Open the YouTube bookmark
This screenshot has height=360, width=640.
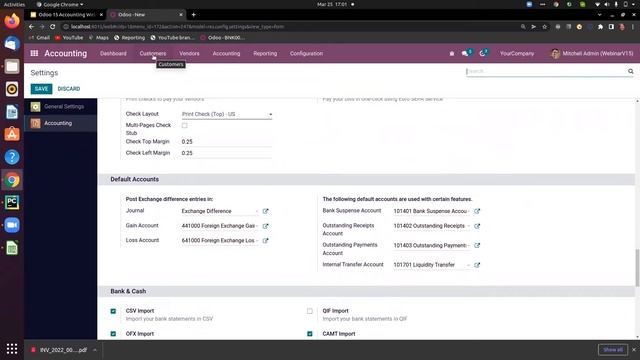[69, 38]
